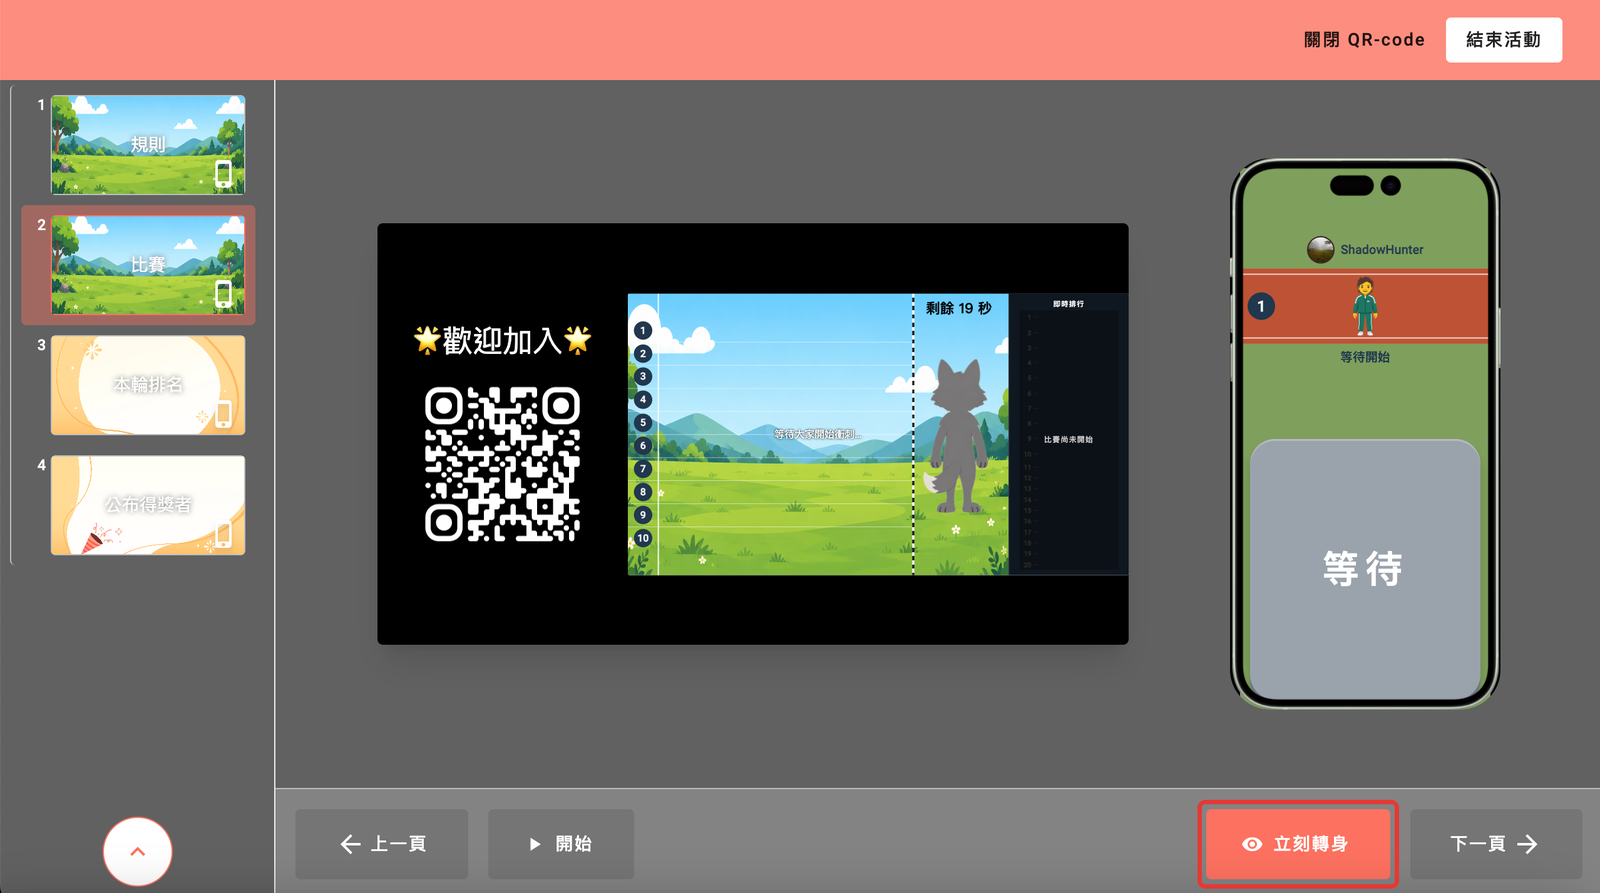Collapse the slide panel with the chevron button
Image resolution: width=1600 pixels, height=893 pixels.
tap(138, 852)
